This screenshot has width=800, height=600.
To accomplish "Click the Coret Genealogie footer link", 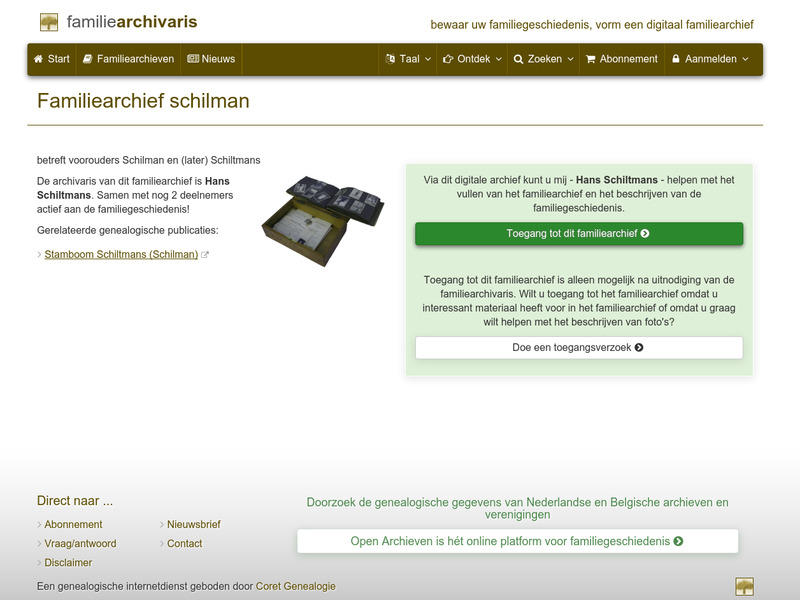I will [296, 586].
